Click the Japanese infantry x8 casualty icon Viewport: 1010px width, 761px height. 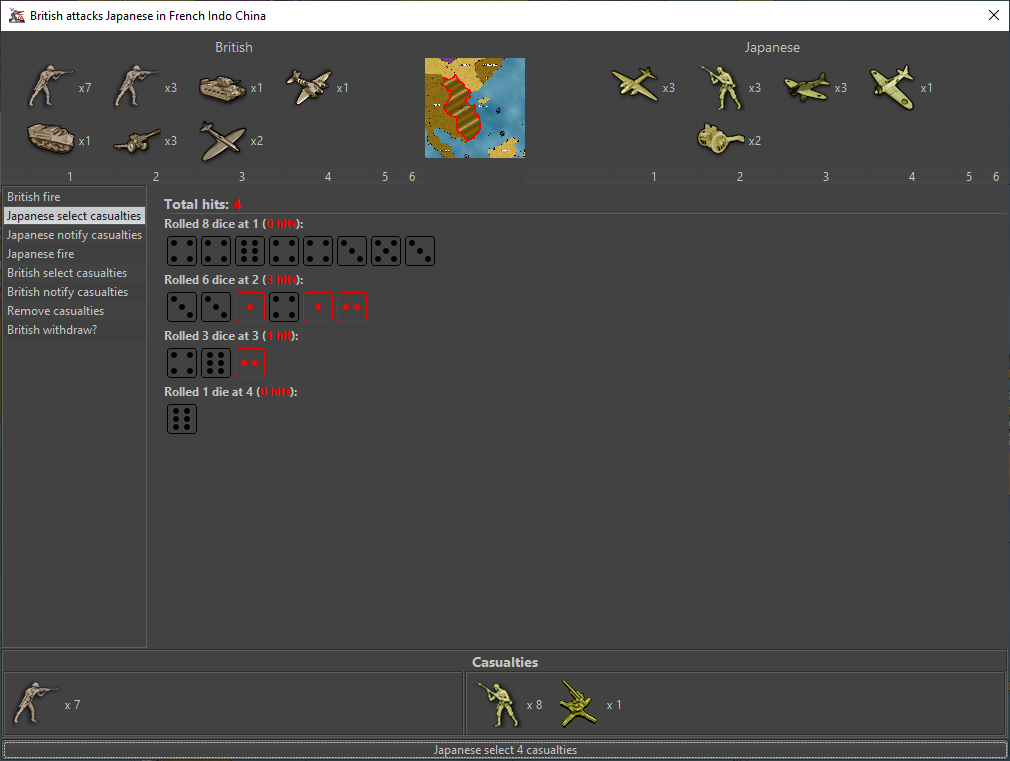(499, 705)
